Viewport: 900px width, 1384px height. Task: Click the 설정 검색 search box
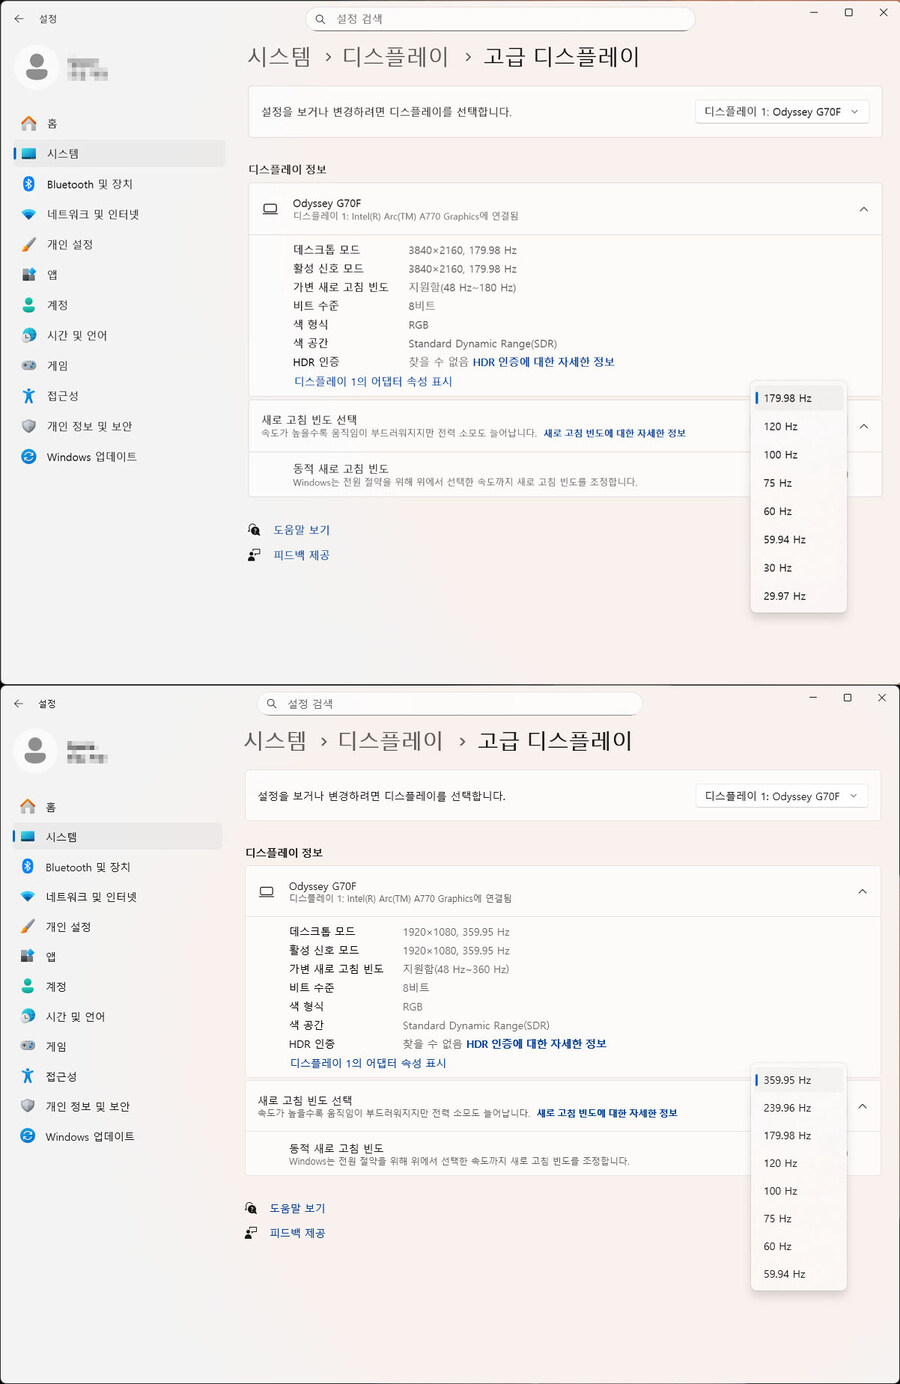pyautogui.click(x=500, y=19)
